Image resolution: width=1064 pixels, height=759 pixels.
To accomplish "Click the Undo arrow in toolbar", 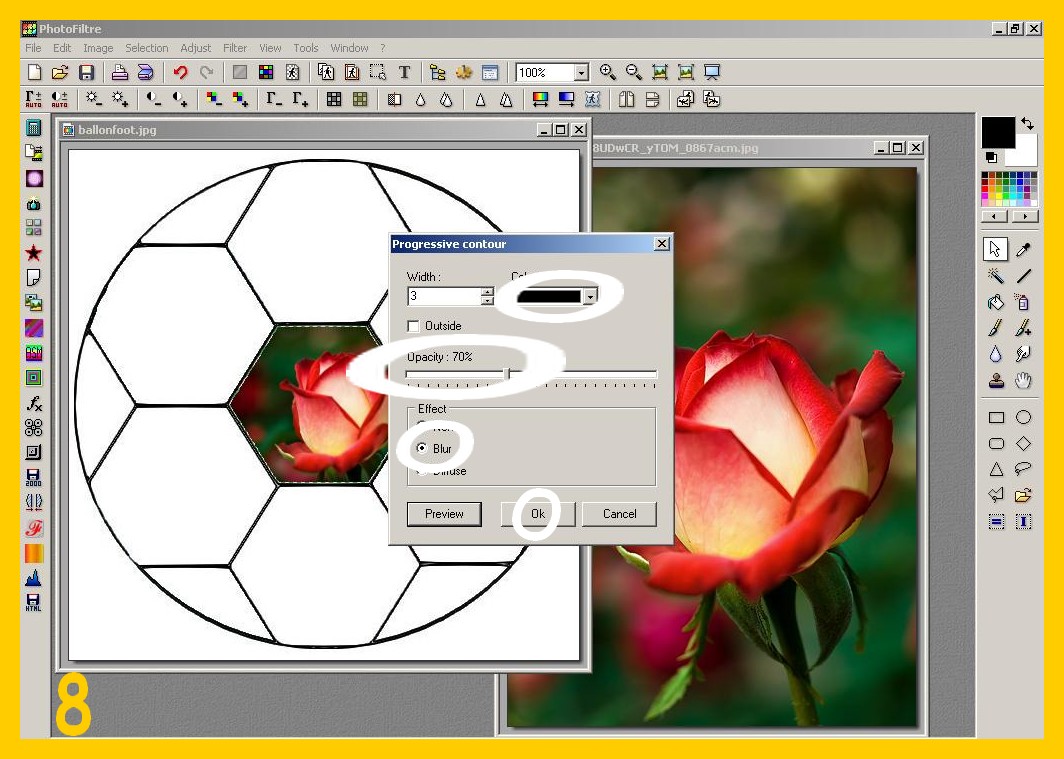I will pyautogui.click(x=180, y=72).
